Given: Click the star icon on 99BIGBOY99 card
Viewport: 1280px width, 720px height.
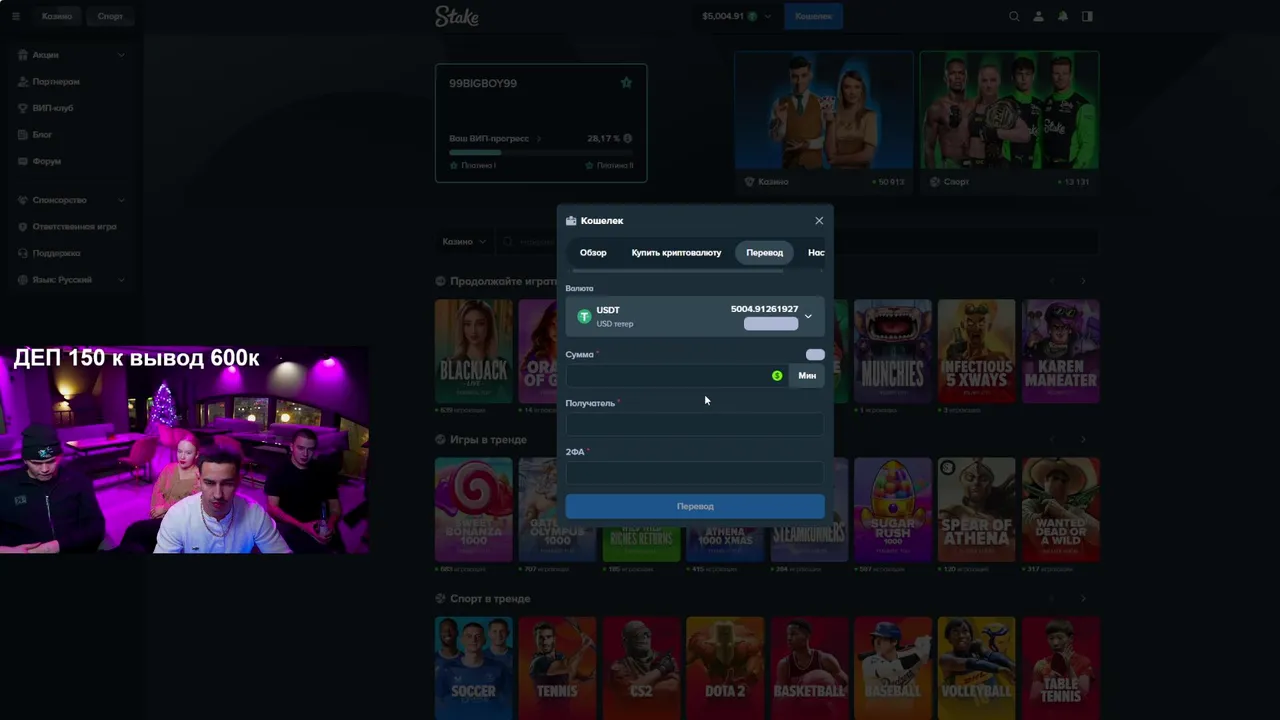Looking at the screenshot, I should (626, 83).
